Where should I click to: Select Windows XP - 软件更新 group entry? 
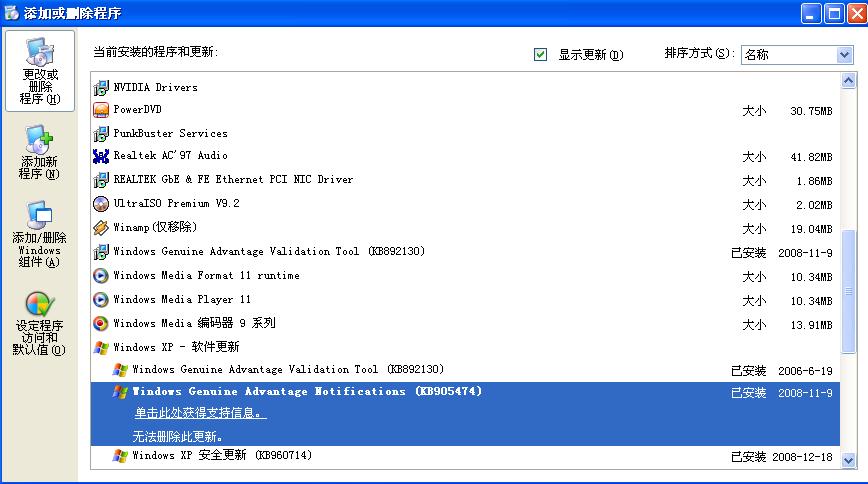tap(176, 347)
